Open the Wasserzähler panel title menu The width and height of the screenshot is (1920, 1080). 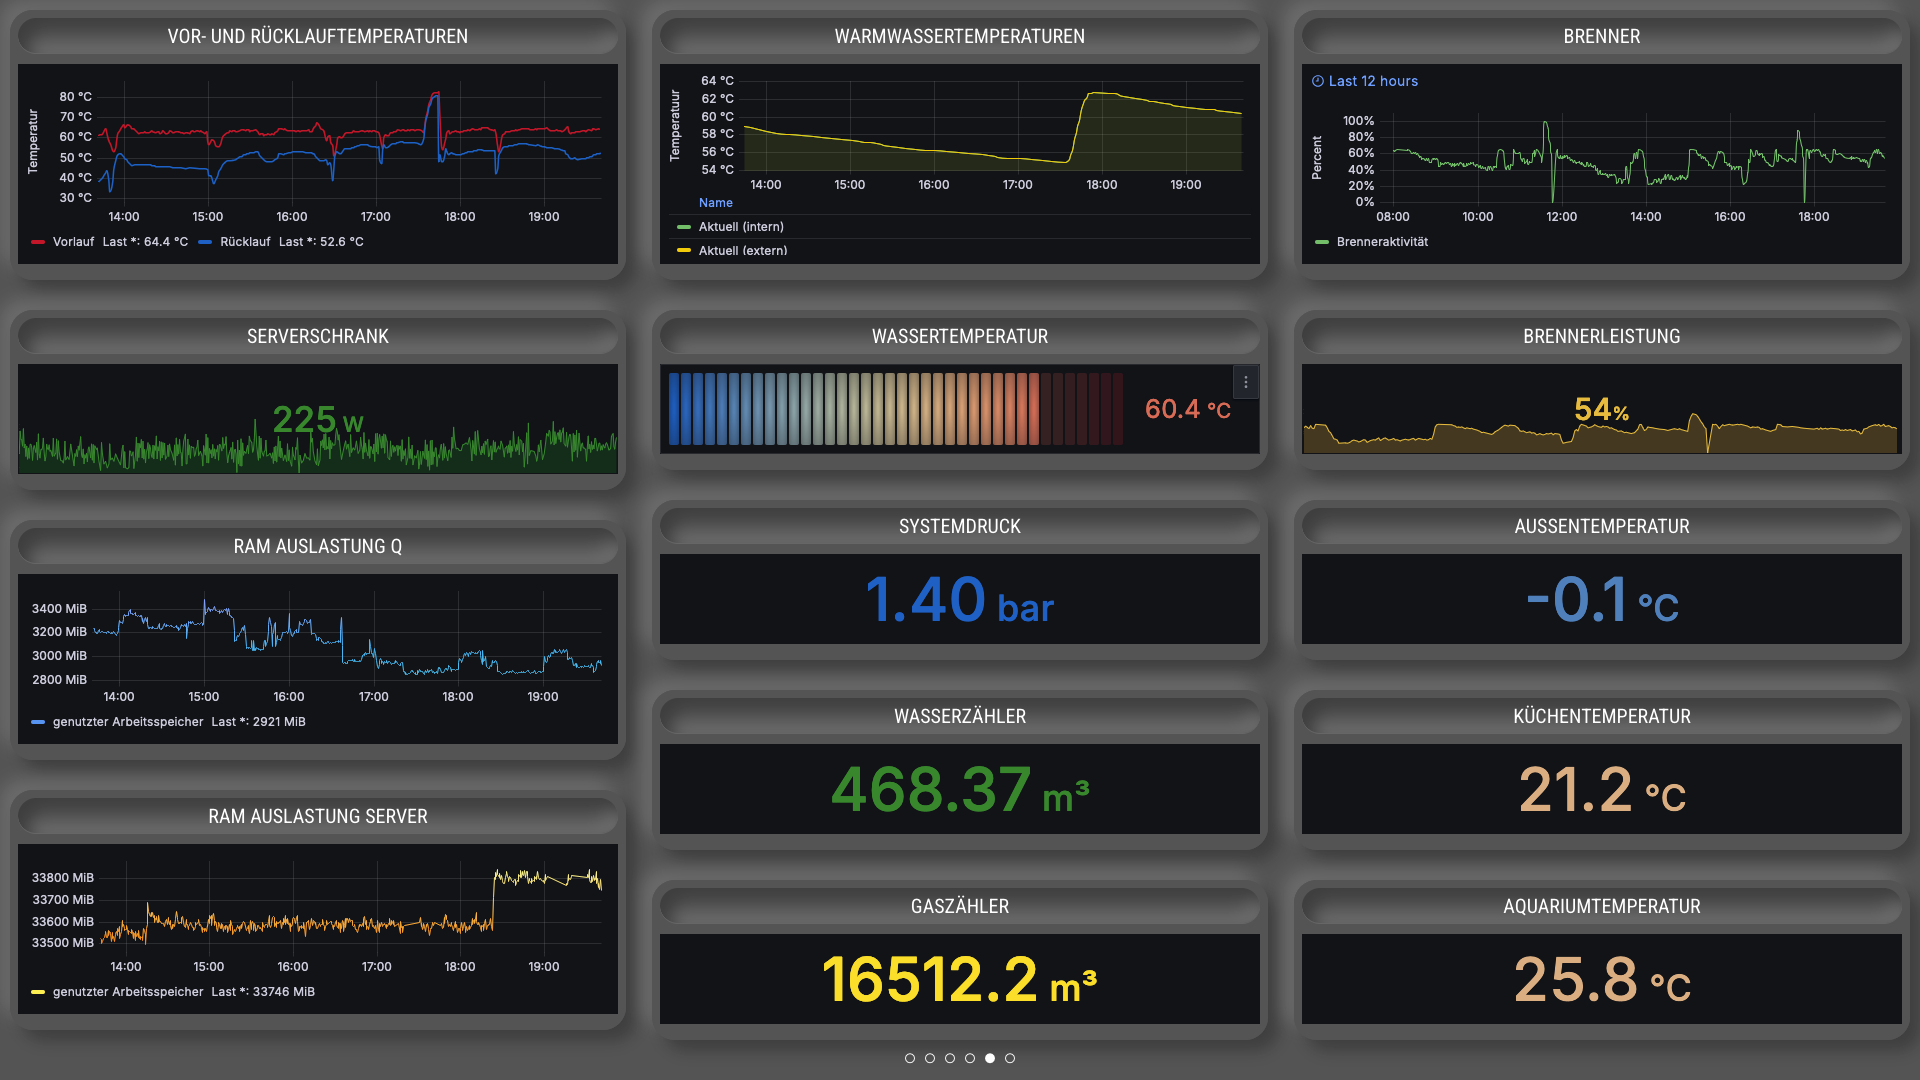[960, 716]
